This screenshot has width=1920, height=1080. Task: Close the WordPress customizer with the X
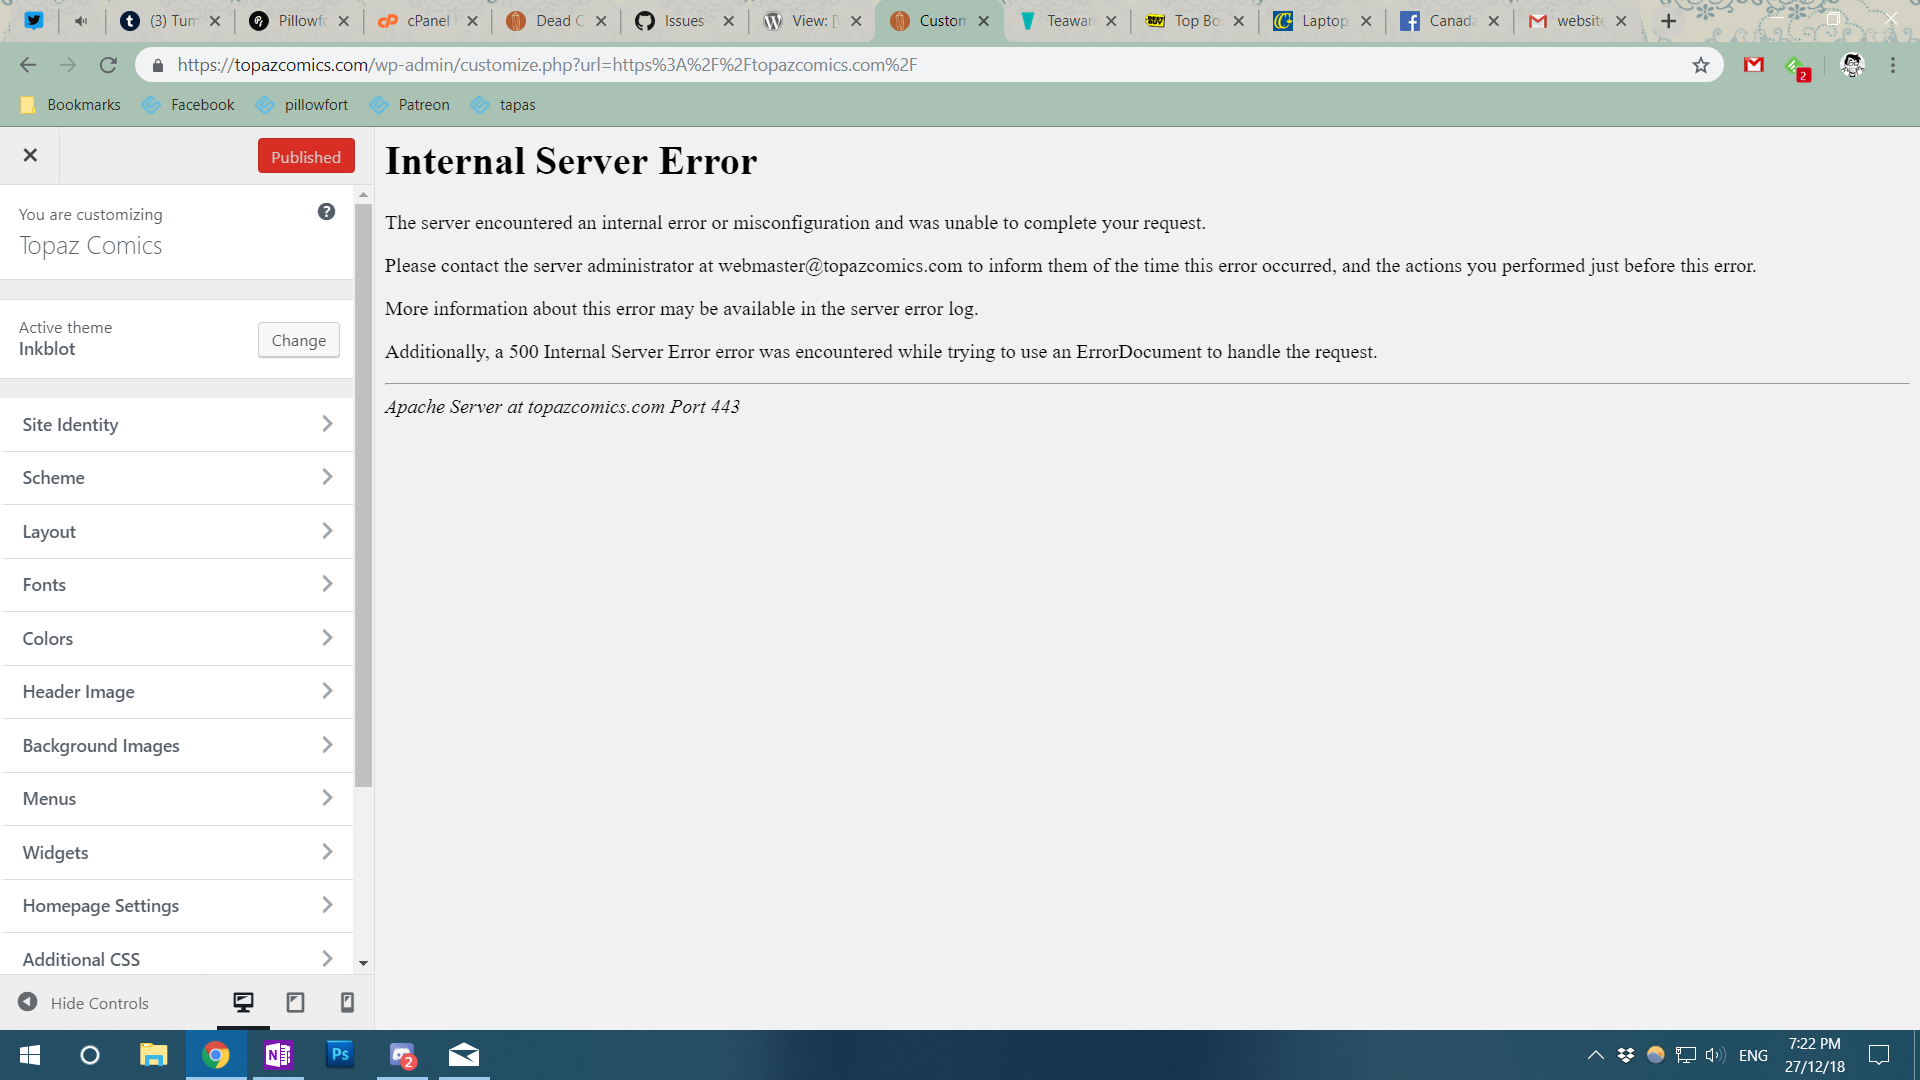pos(30,155)
